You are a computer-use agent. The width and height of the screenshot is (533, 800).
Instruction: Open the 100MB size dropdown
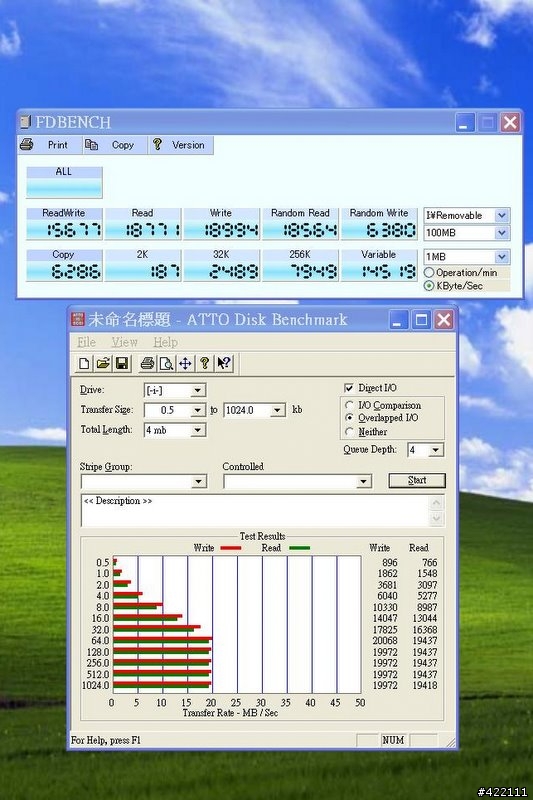pyautogui.click(x=501, y=233)
